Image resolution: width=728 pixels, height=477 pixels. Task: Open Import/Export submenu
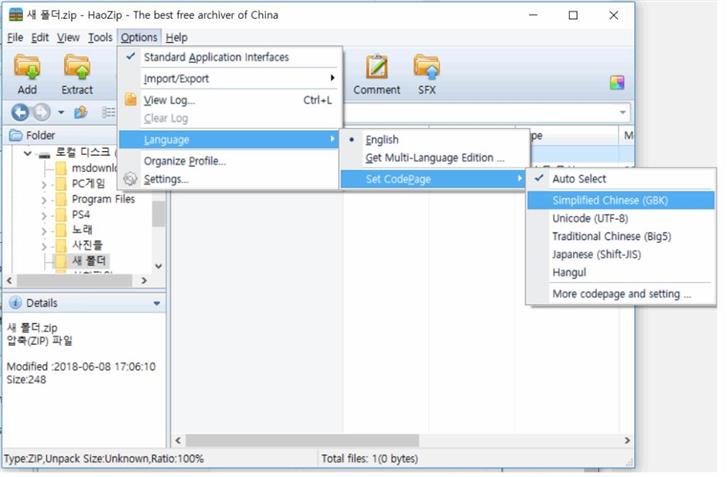tap(229, 78)
